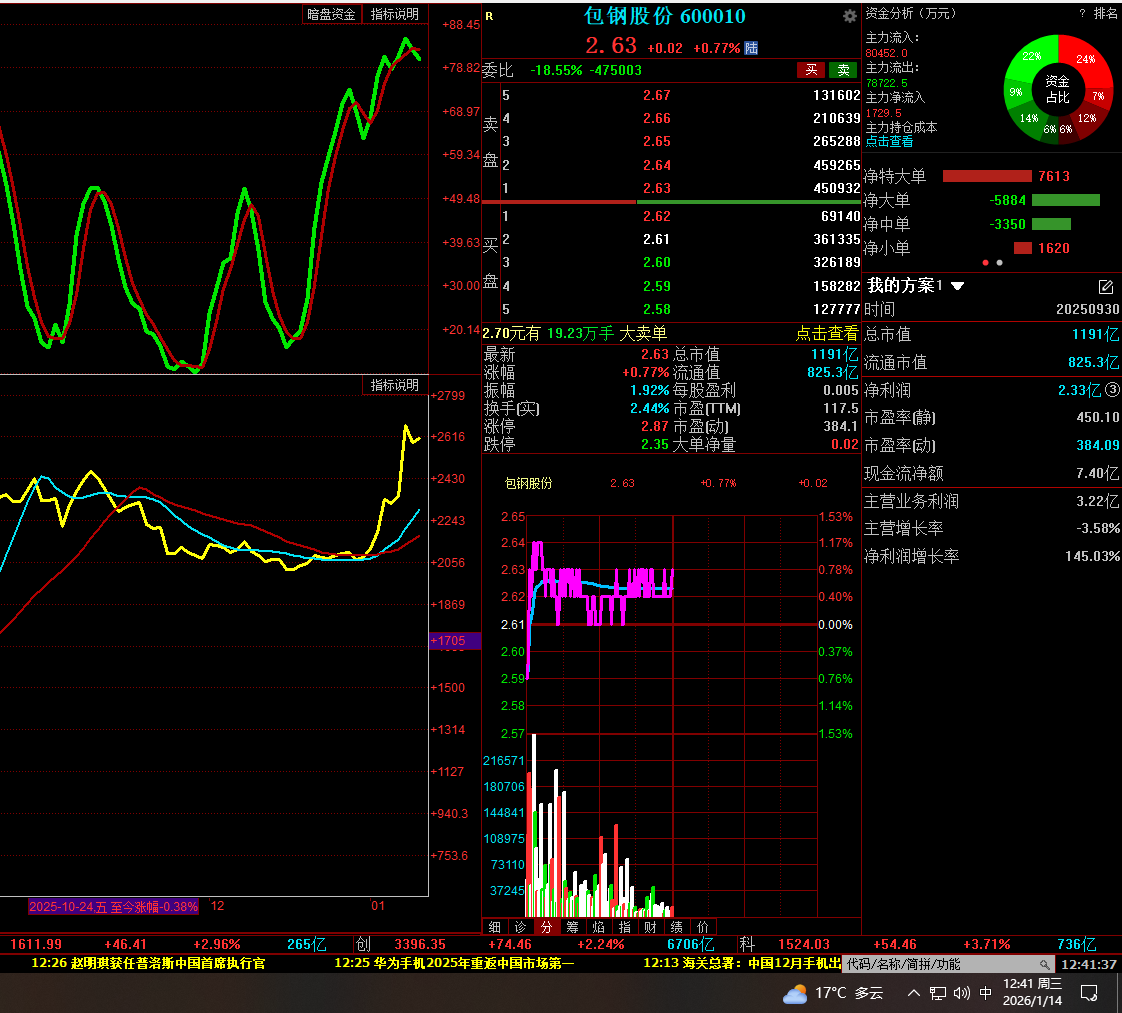Open the notification center icon
1122x1013 pixels.
1089,993
